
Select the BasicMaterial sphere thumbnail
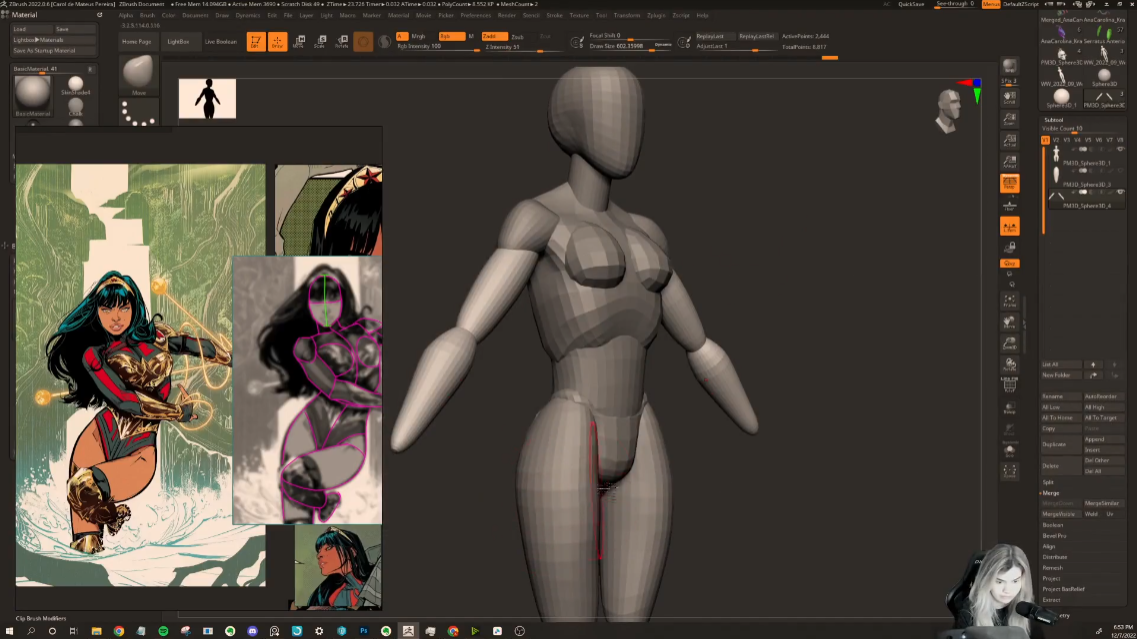[33, 94]
